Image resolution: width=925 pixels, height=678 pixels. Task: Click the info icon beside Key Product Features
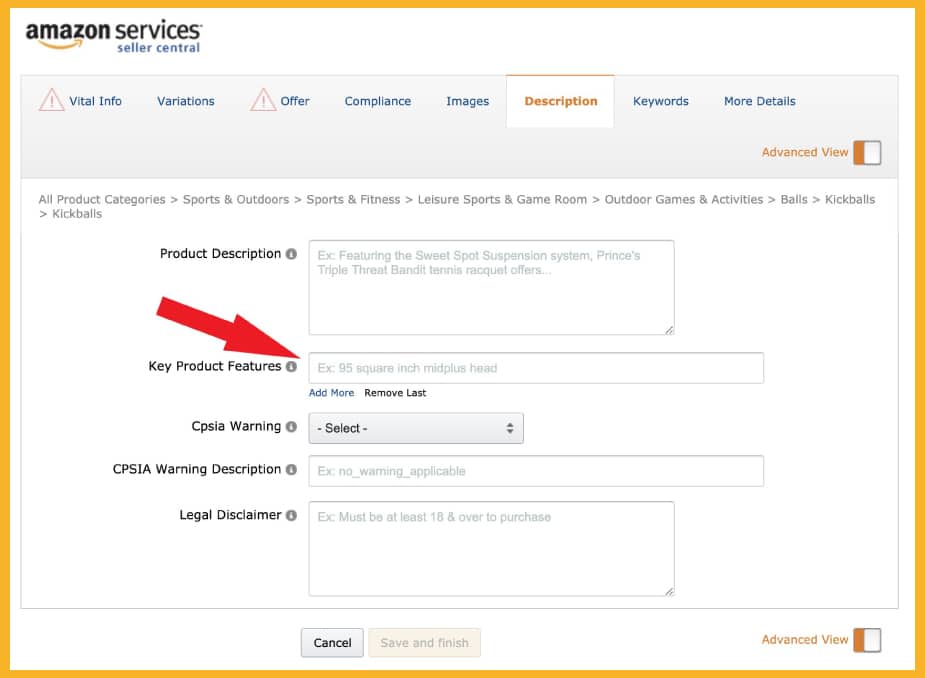293,366
